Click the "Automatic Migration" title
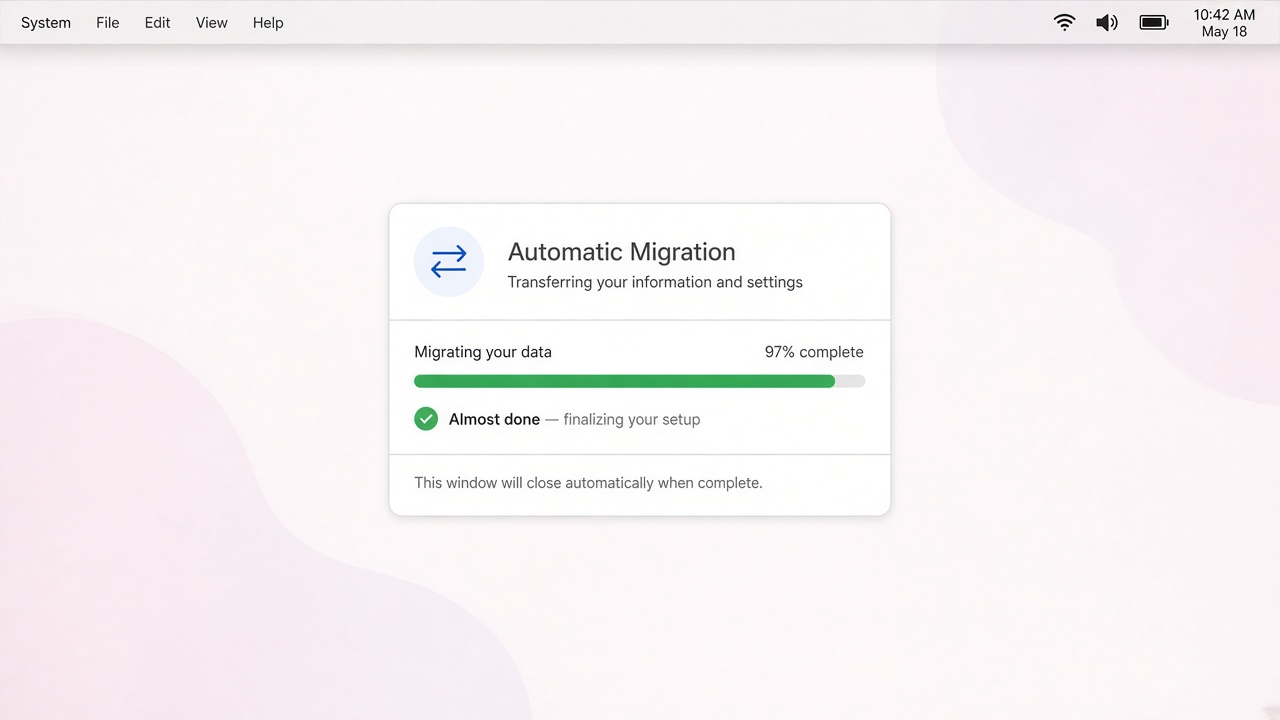 point(622,252)
